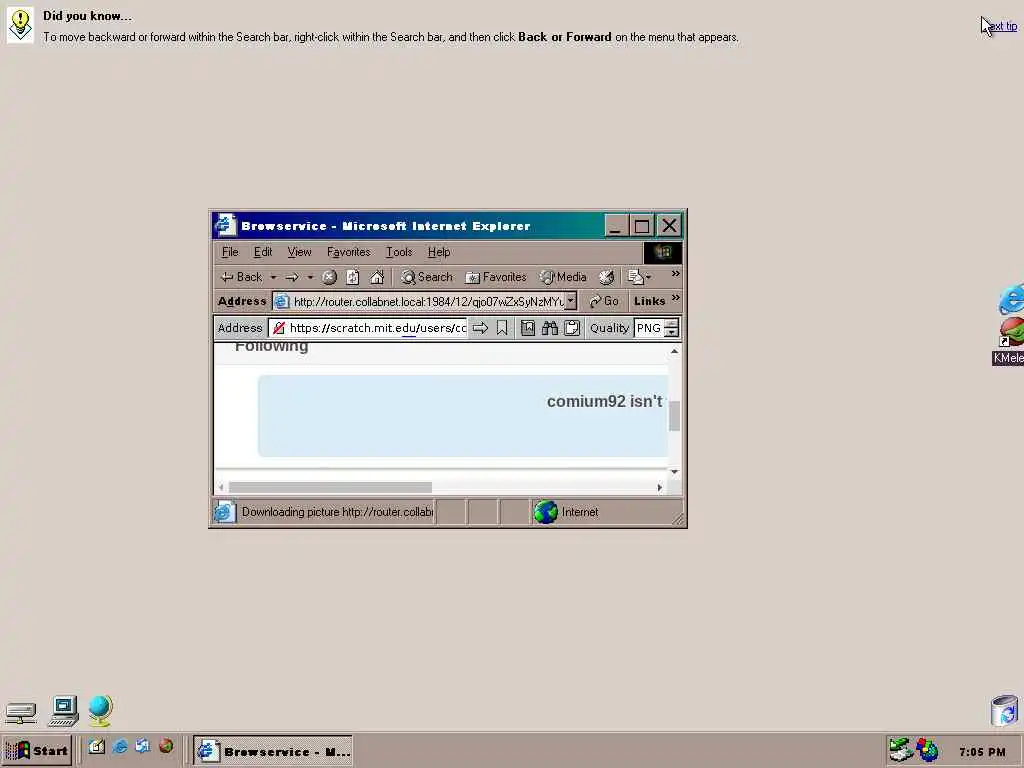Viewport: 1024px width, 768px height.
Task: Click the Browservice taskbar button
Action: 273,751
